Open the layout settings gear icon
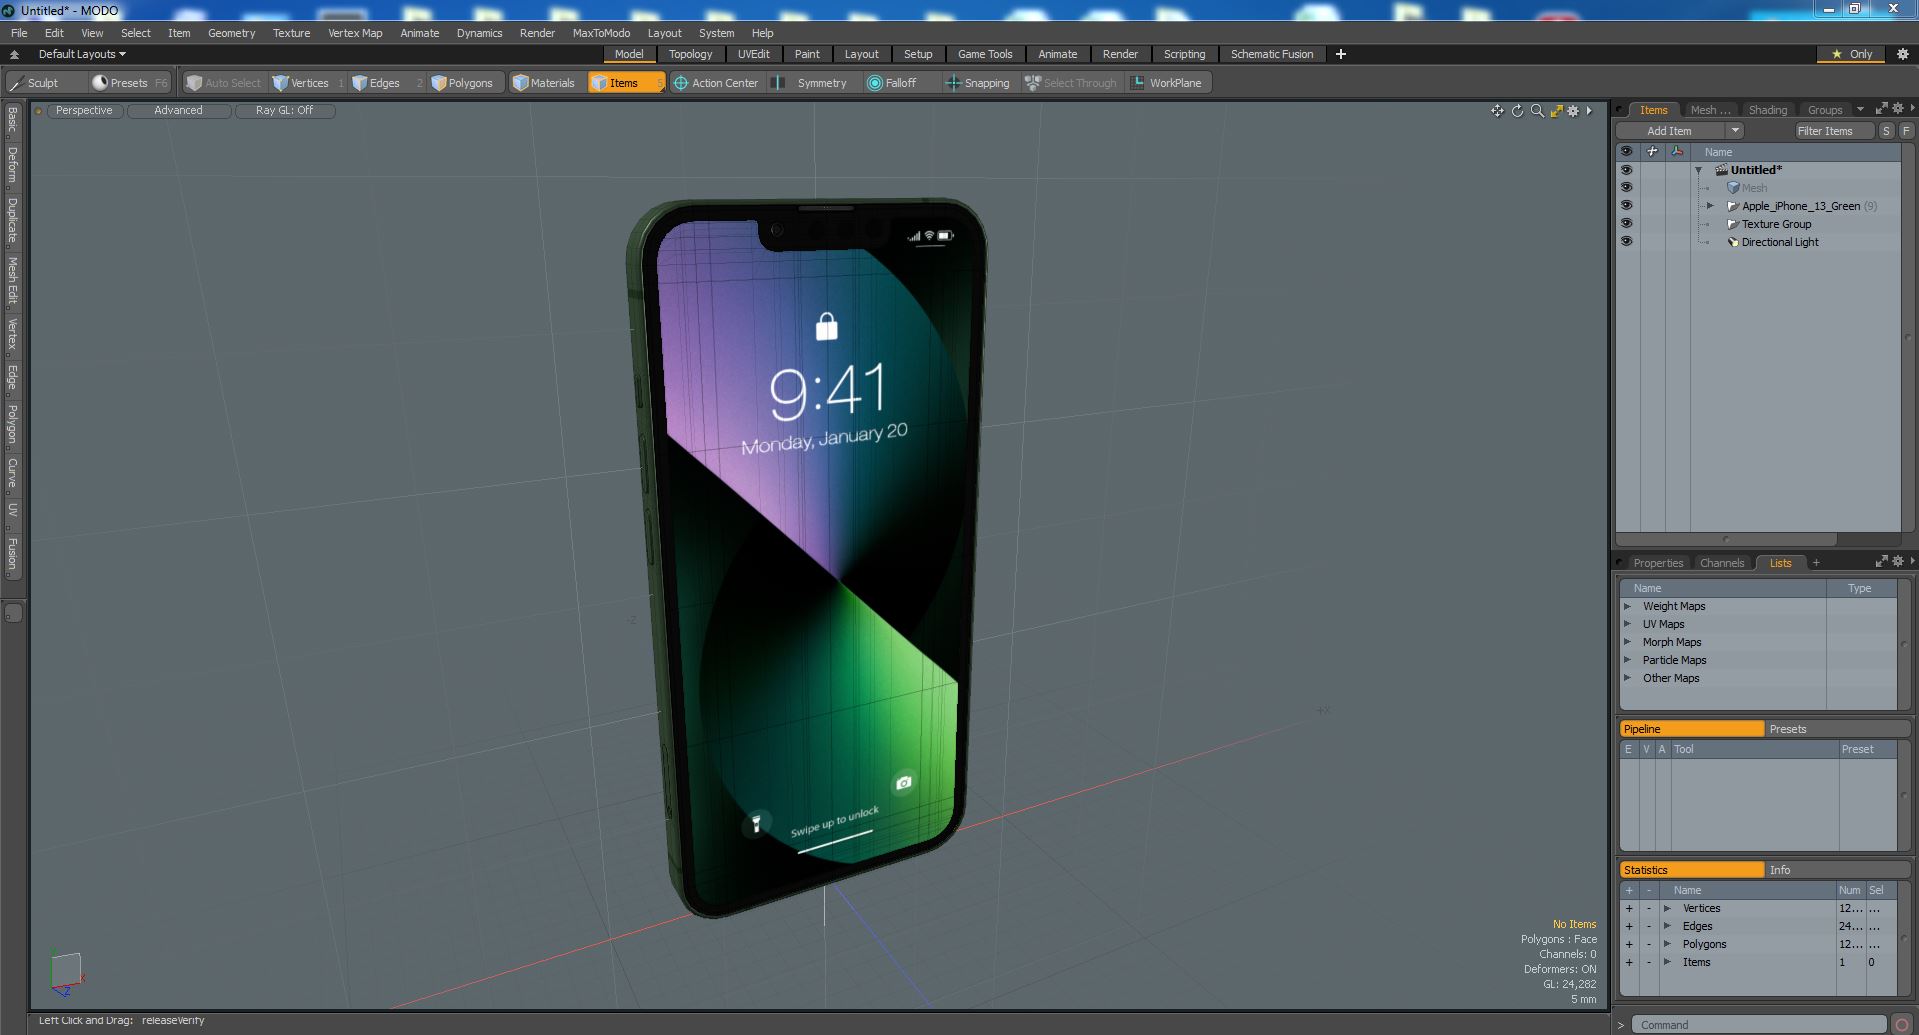The width and height of the screenshot is (1919, 1035). (x=1903, y=54)
